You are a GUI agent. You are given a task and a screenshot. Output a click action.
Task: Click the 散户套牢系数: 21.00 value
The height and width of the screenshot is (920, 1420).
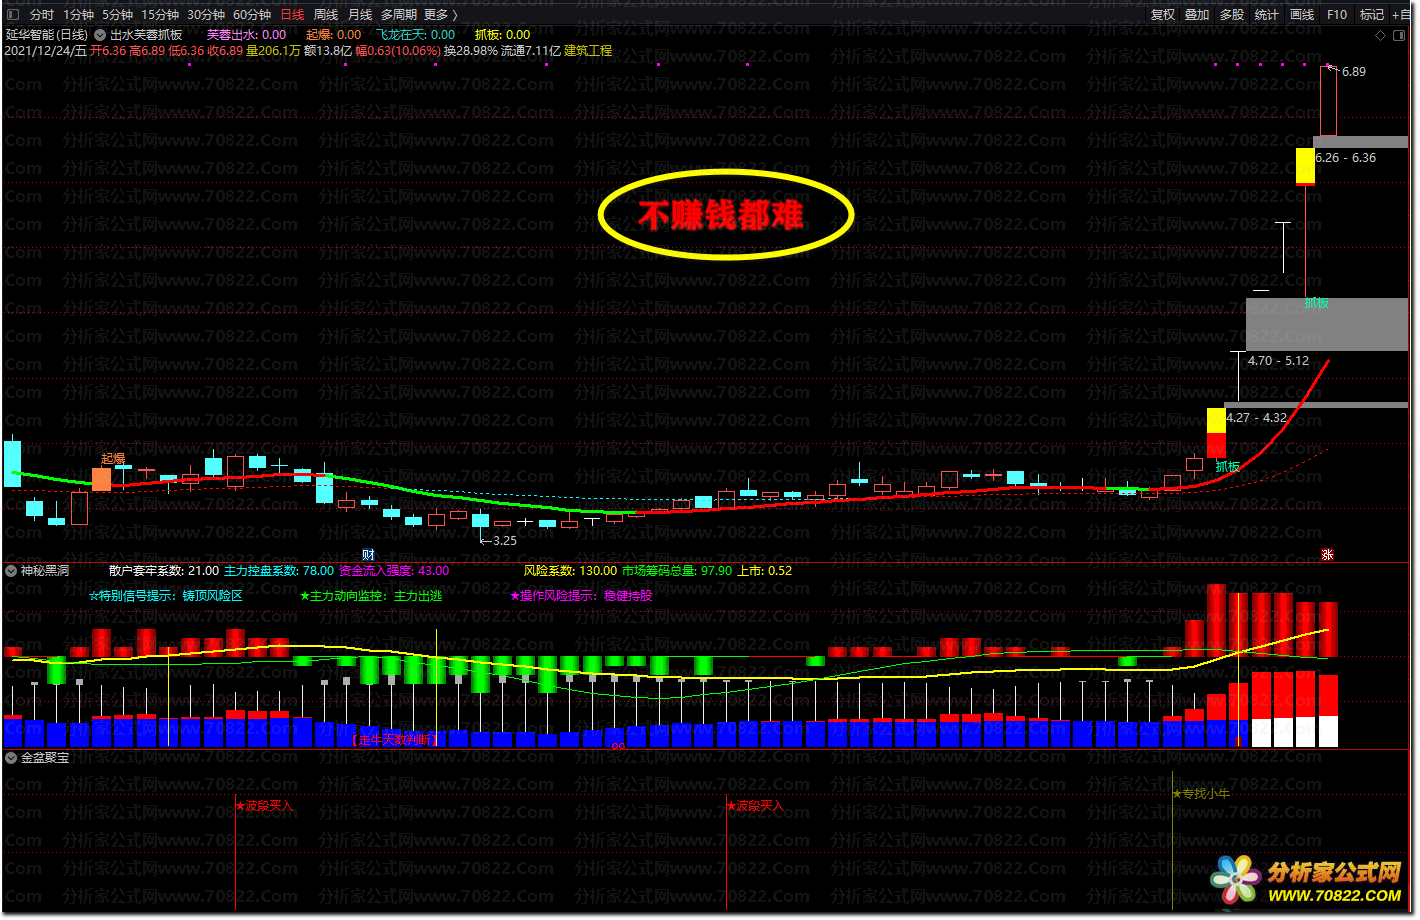(164, 571)
